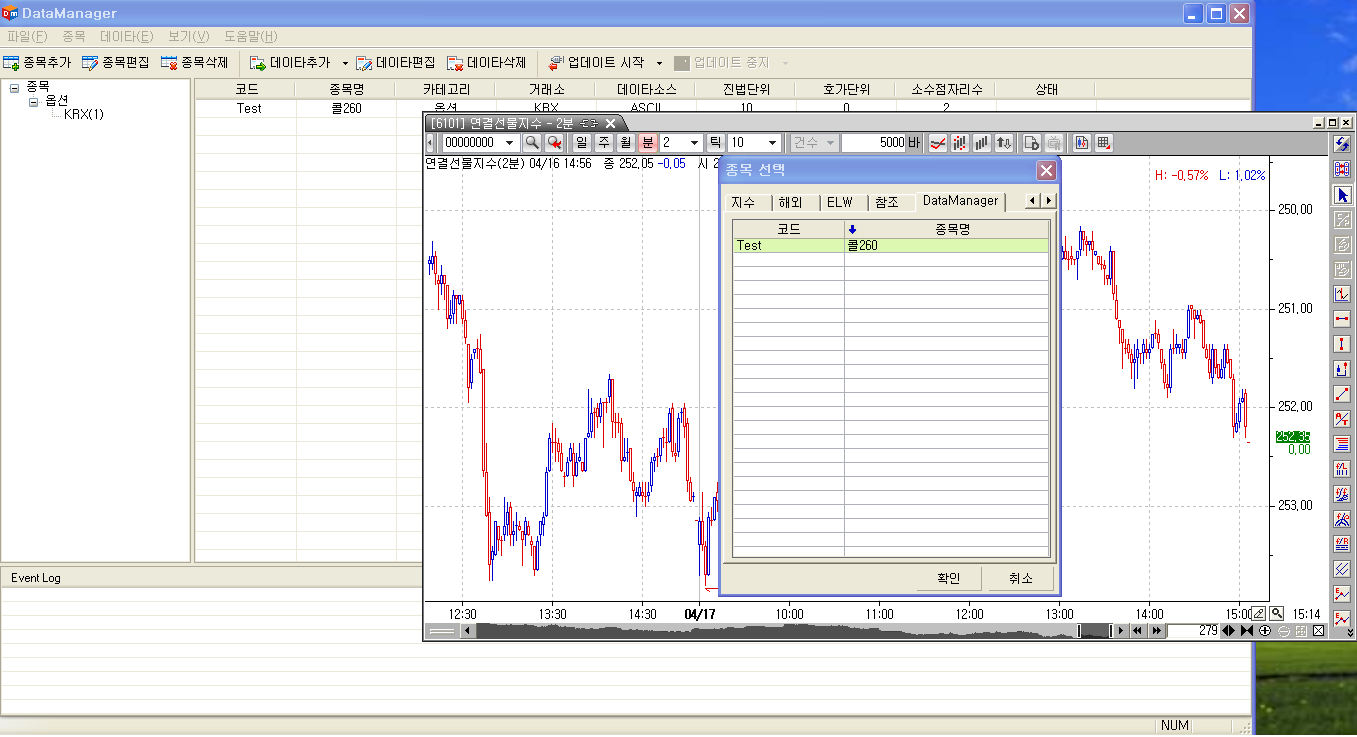Viewport: 1357px width, 737px height.
Task: Click the 종목추가 toolbar icon
Action: [12, 63]
